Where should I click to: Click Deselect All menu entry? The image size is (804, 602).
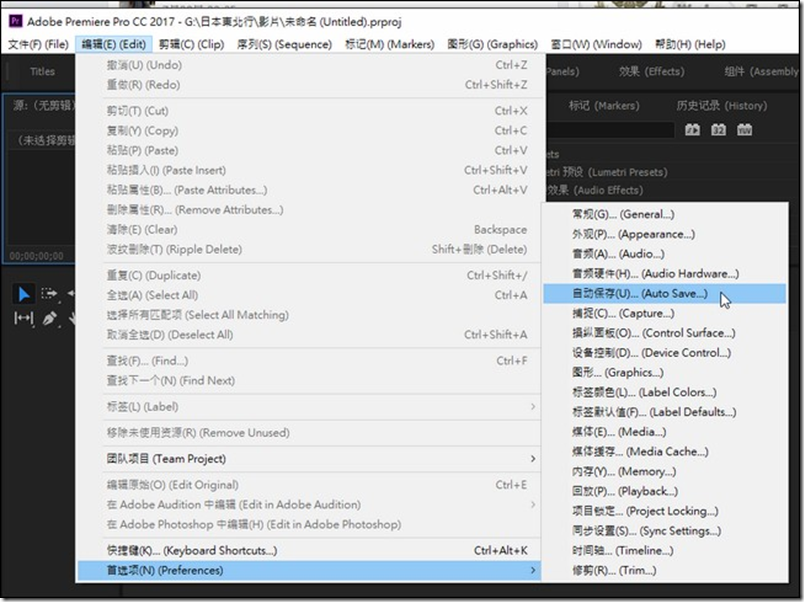click(309, 335)
